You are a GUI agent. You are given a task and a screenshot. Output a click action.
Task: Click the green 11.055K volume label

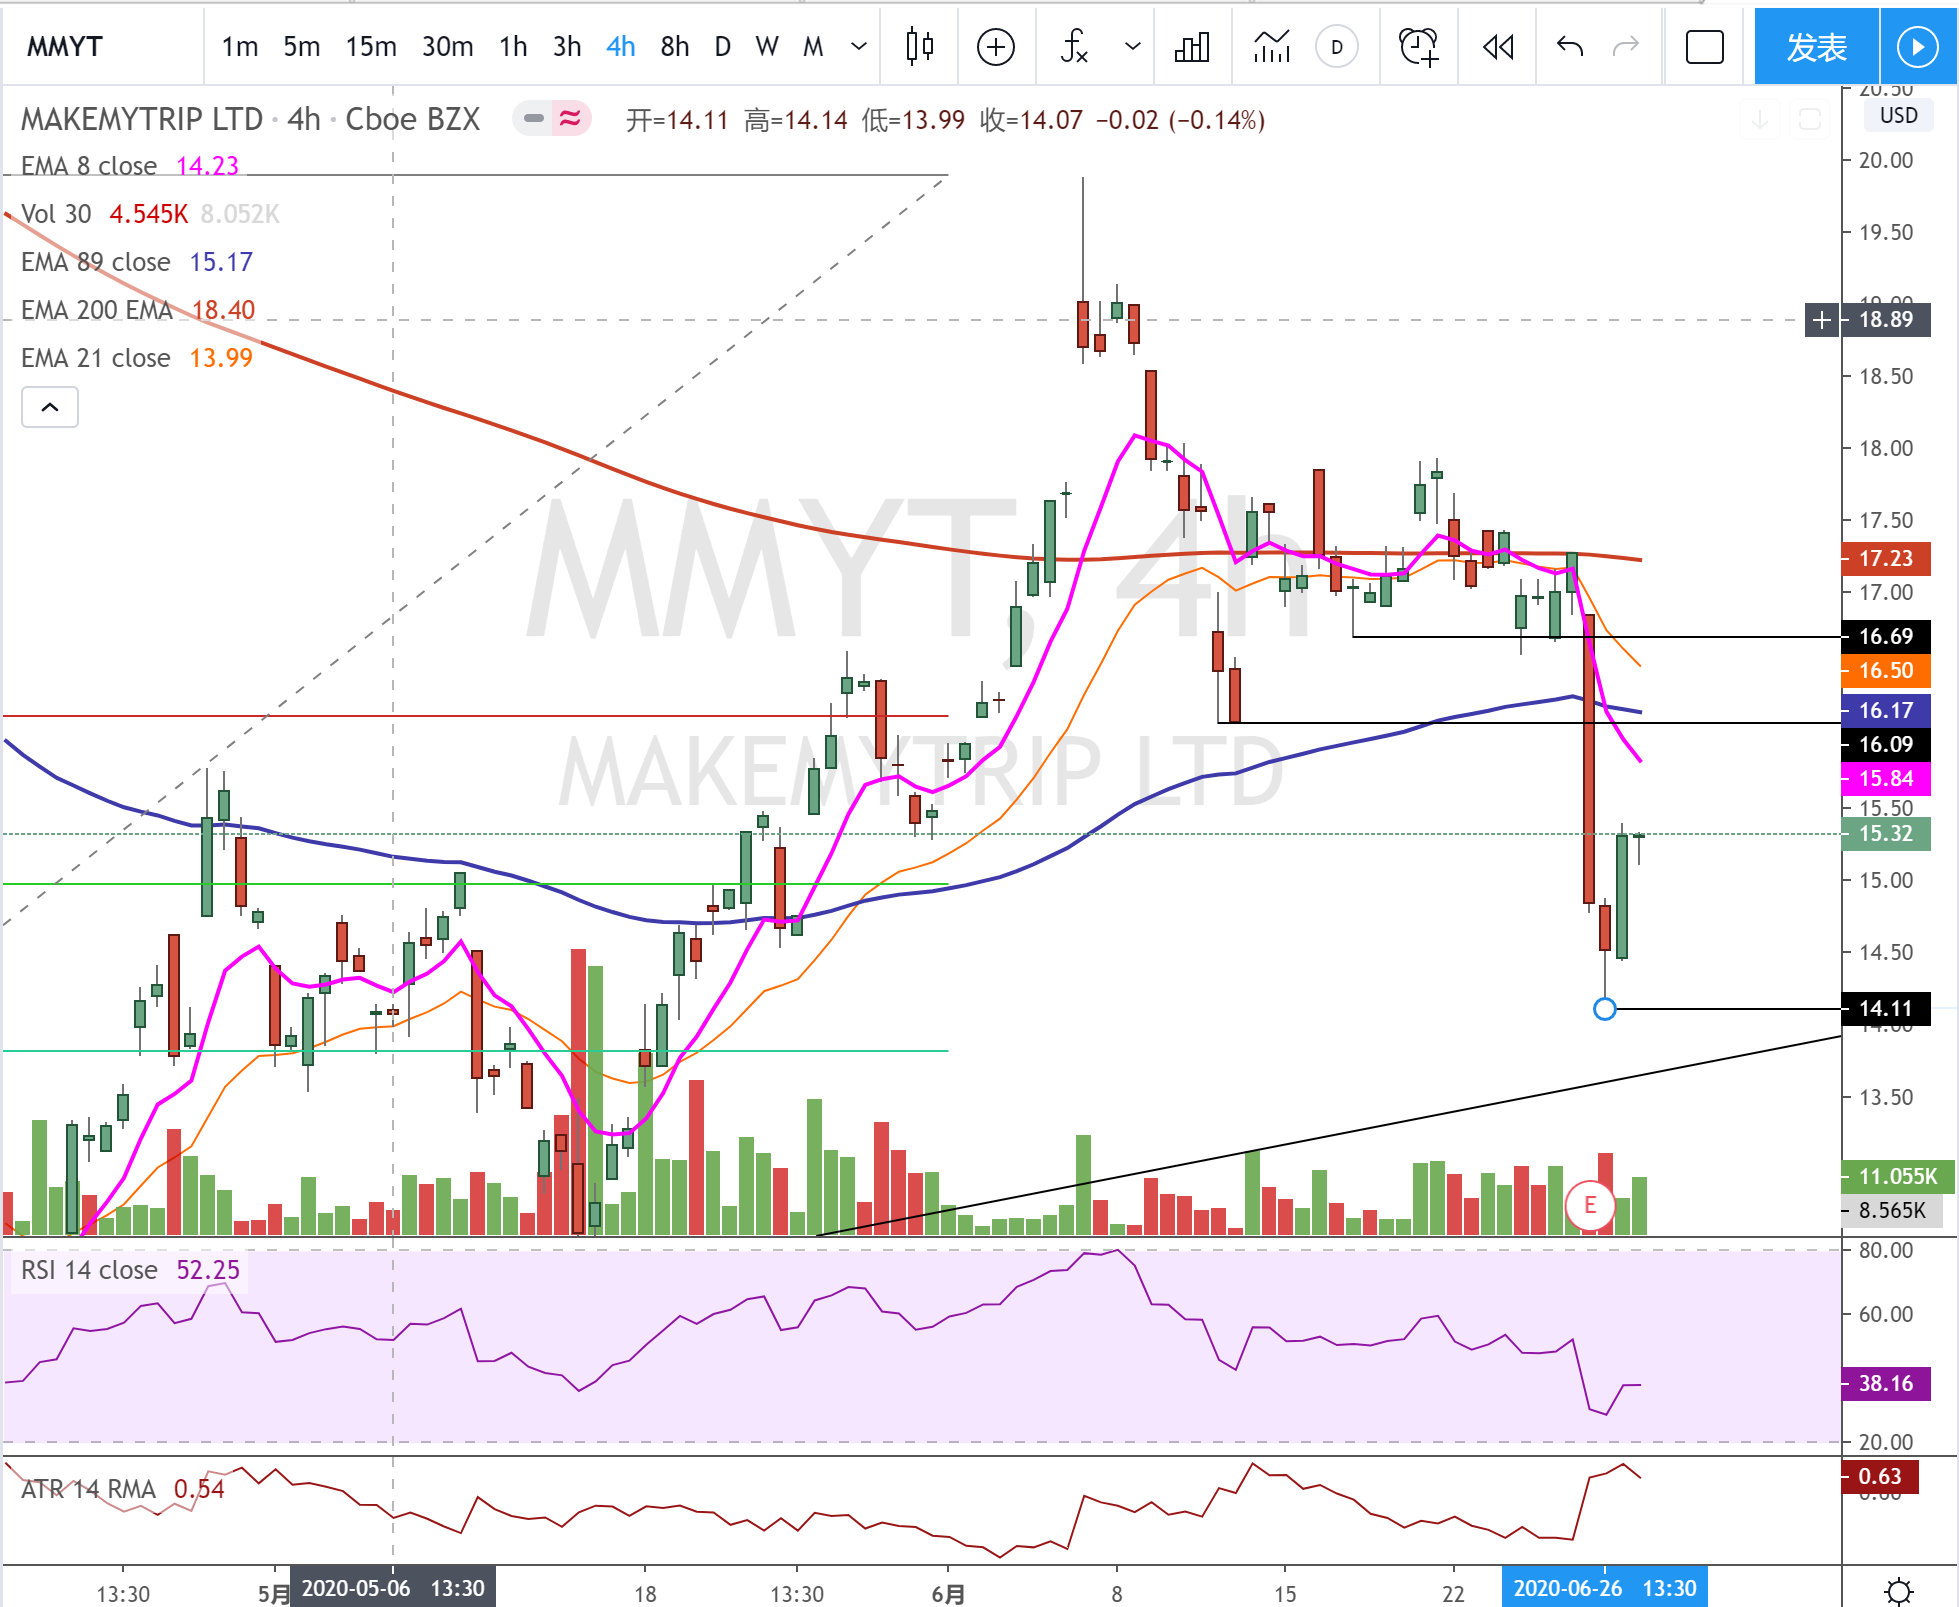(x=1897, y=1176)
